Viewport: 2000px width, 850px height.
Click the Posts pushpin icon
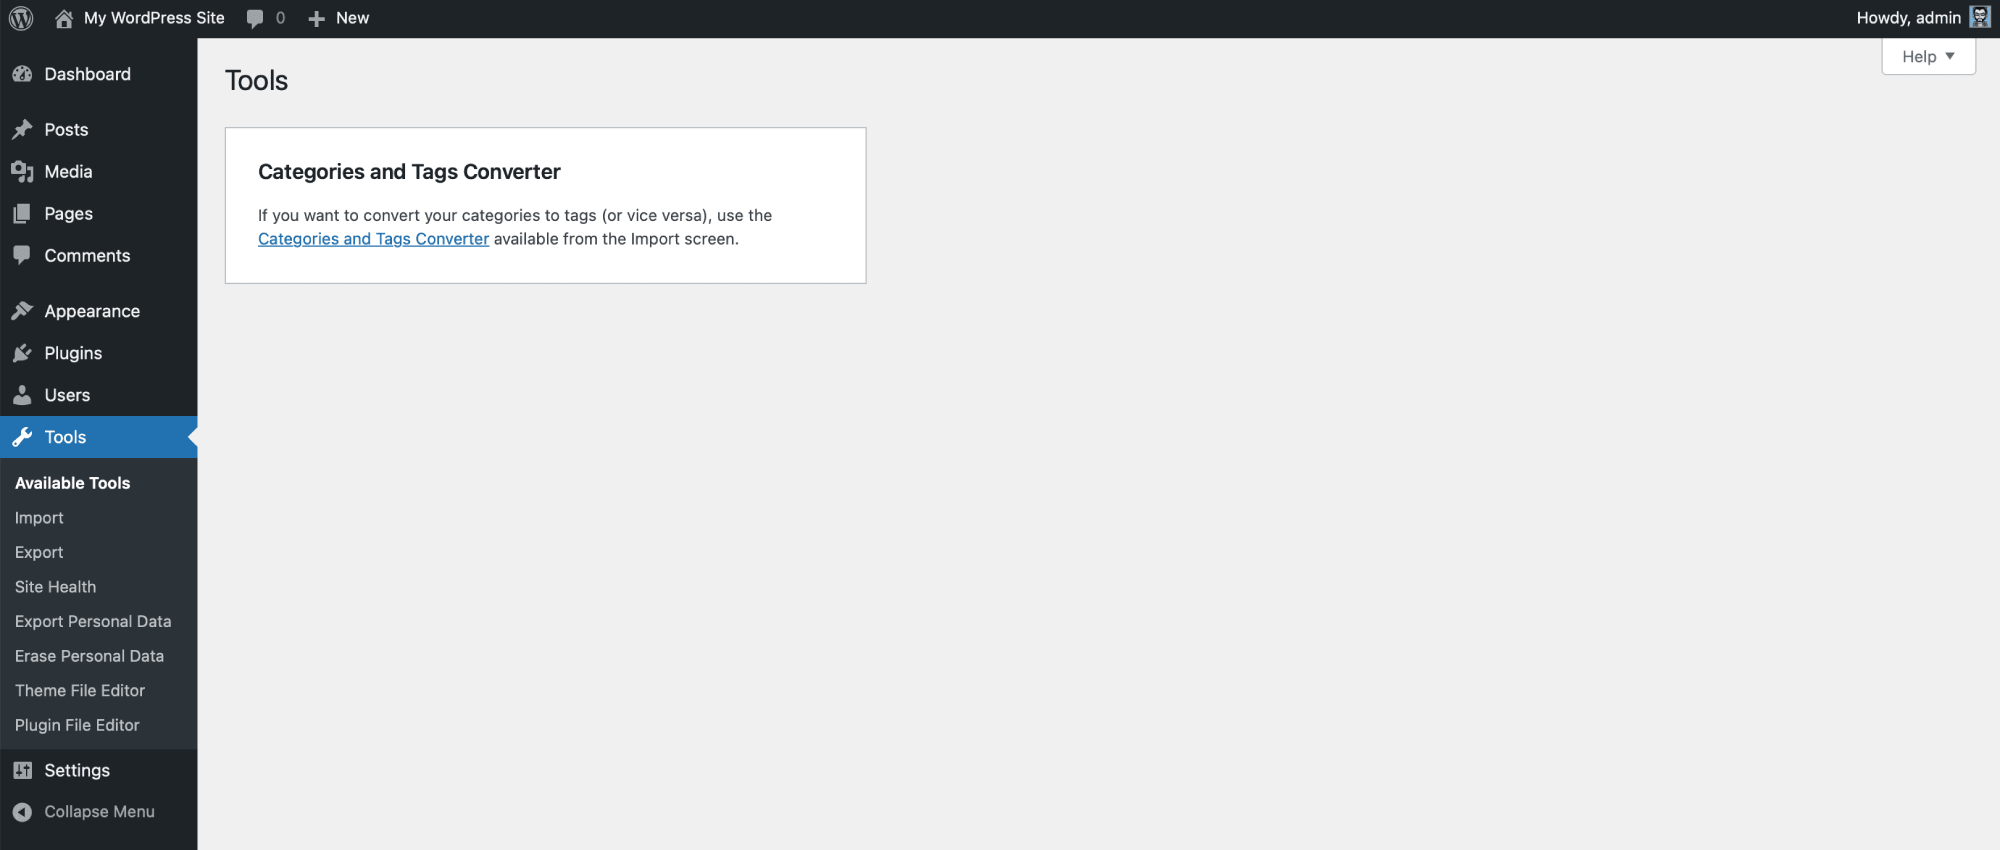pos(22,130)
